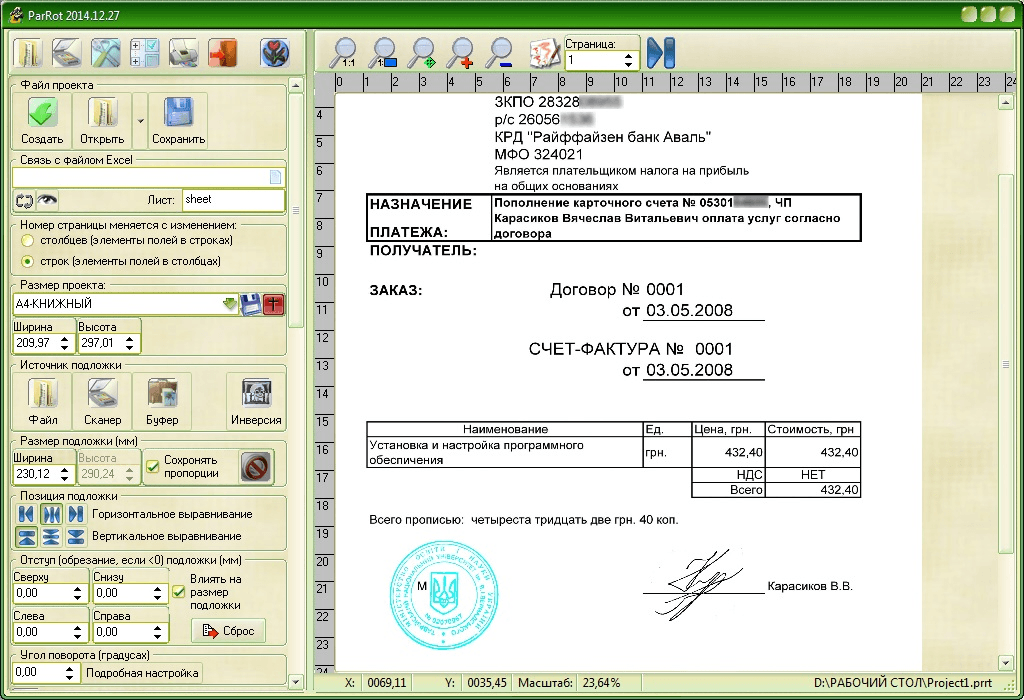1024x700 pixels.
Task: Click the round blue stamp on document
Action: 444,594
